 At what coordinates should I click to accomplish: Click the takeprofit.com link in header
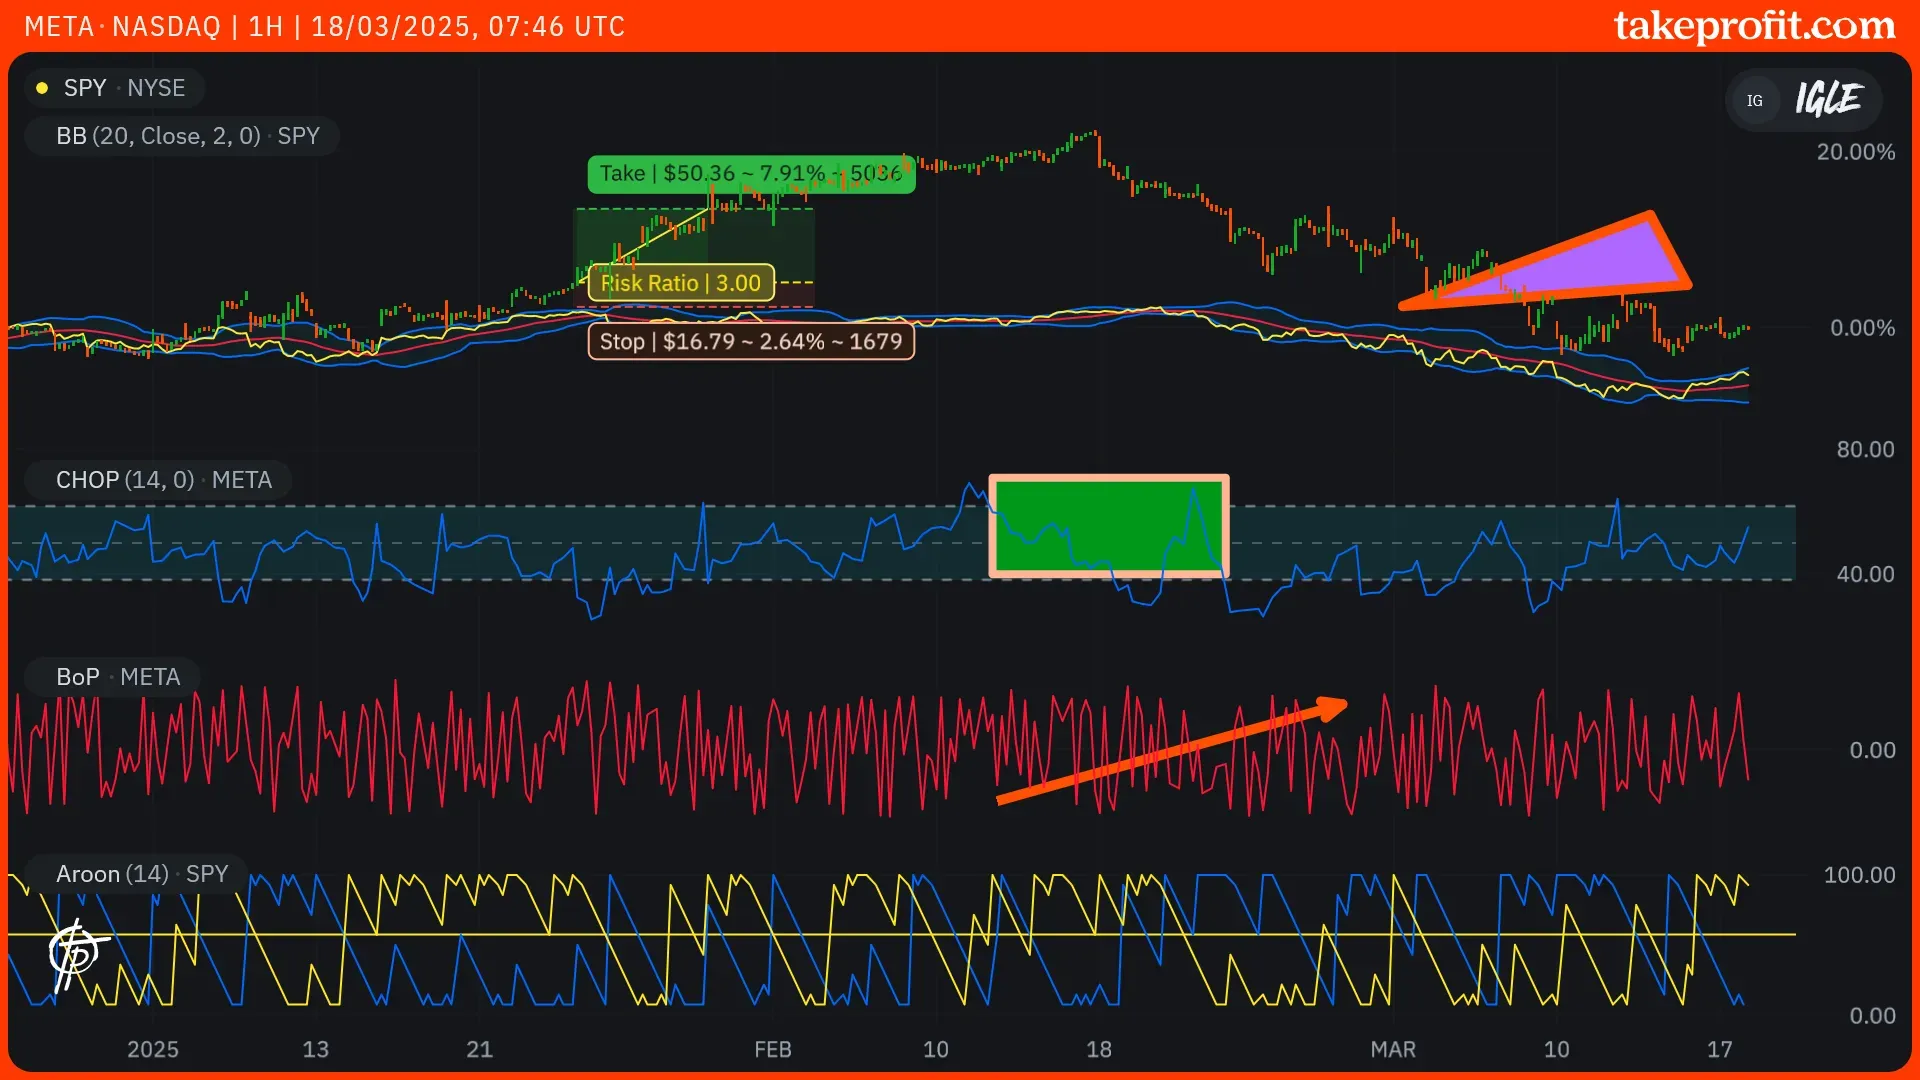click(1754, 26)
